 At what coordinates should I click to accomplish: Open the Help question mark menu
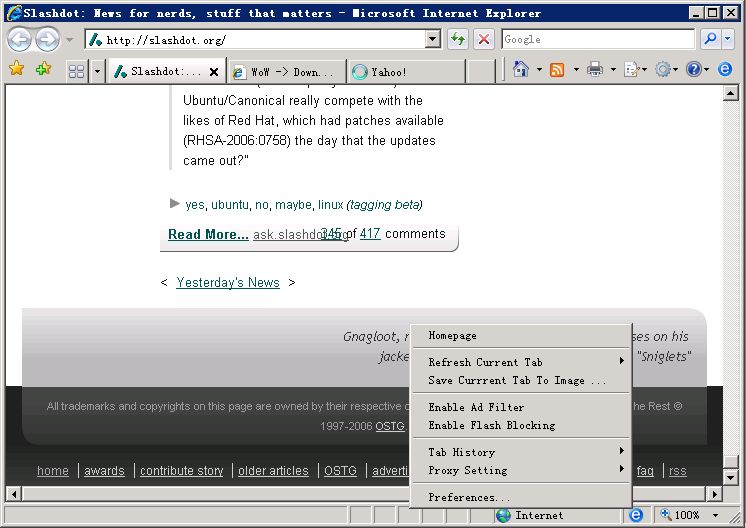697,70
